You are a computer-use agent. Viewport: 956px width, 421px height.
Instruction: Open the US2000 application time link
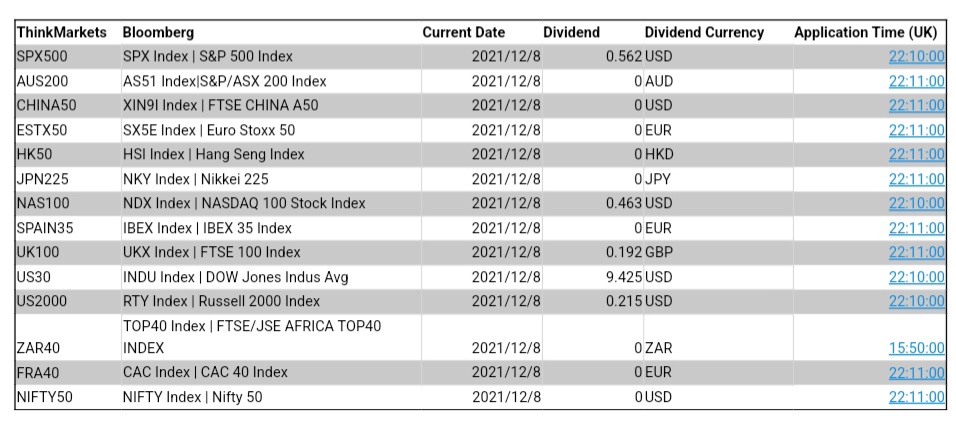tap(916, 301)
